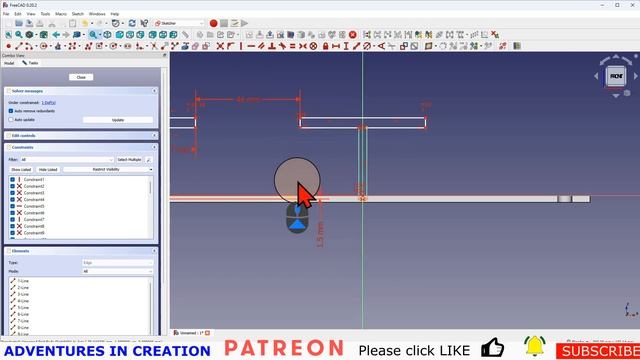Open the View menu
This screenshot has width=640, height=360.
(31, 14)
